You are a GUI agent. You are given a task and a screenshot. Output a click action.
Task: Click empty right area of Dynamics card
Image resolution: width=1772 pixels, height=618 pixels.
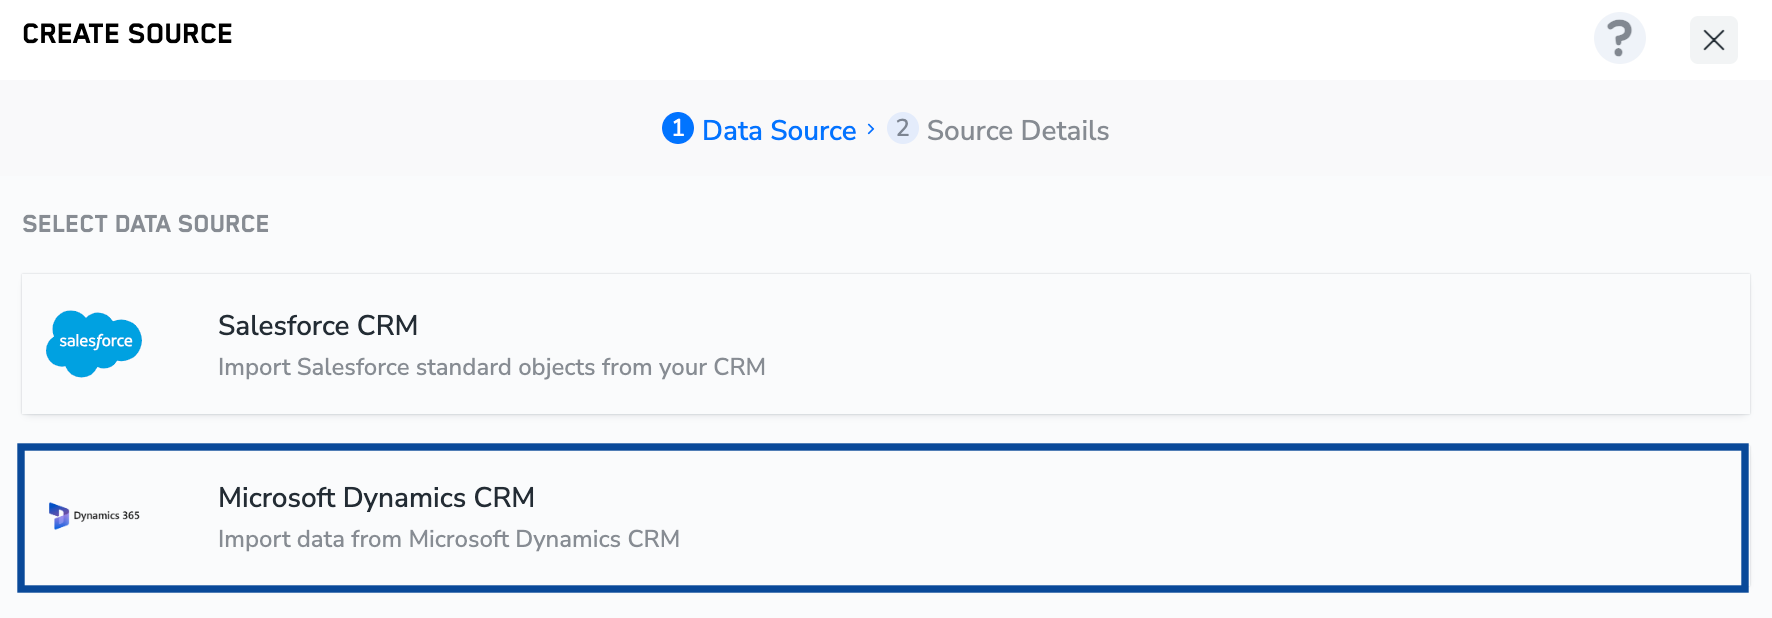click(x=1400, y=518)
